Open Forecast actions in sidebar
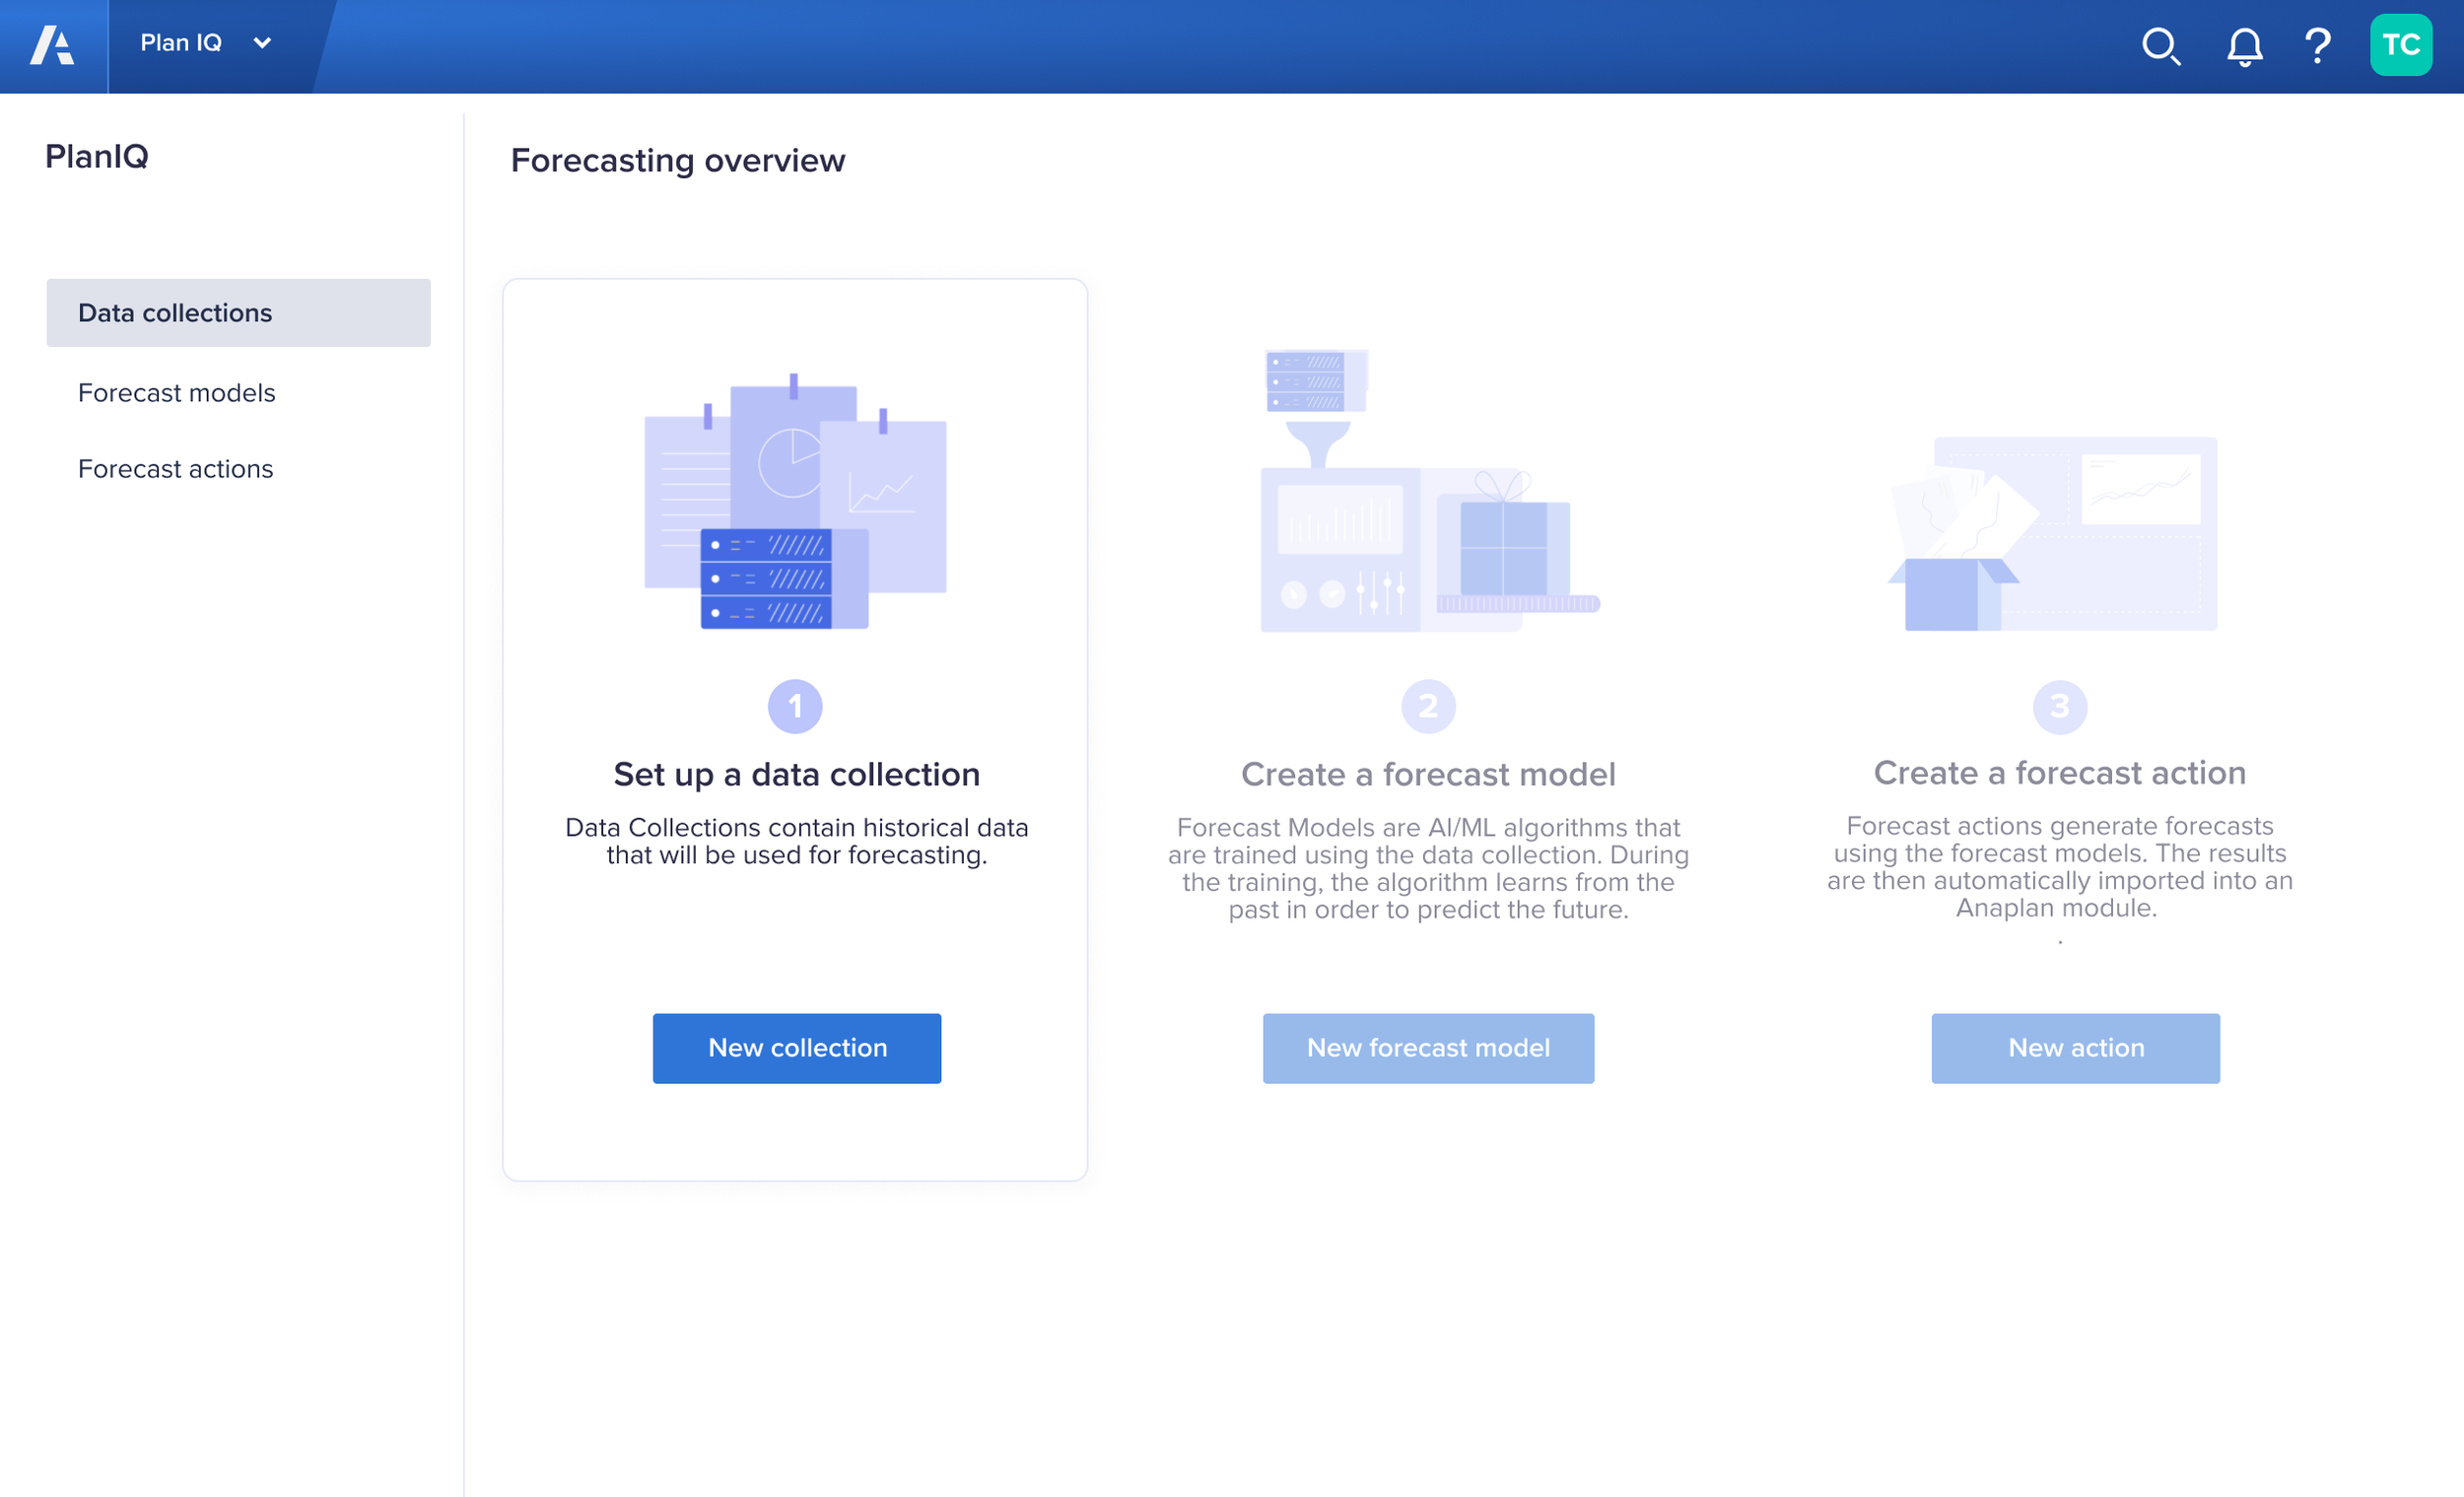Viewport: 2464px width, 1497px height. (x=175, y=469)
